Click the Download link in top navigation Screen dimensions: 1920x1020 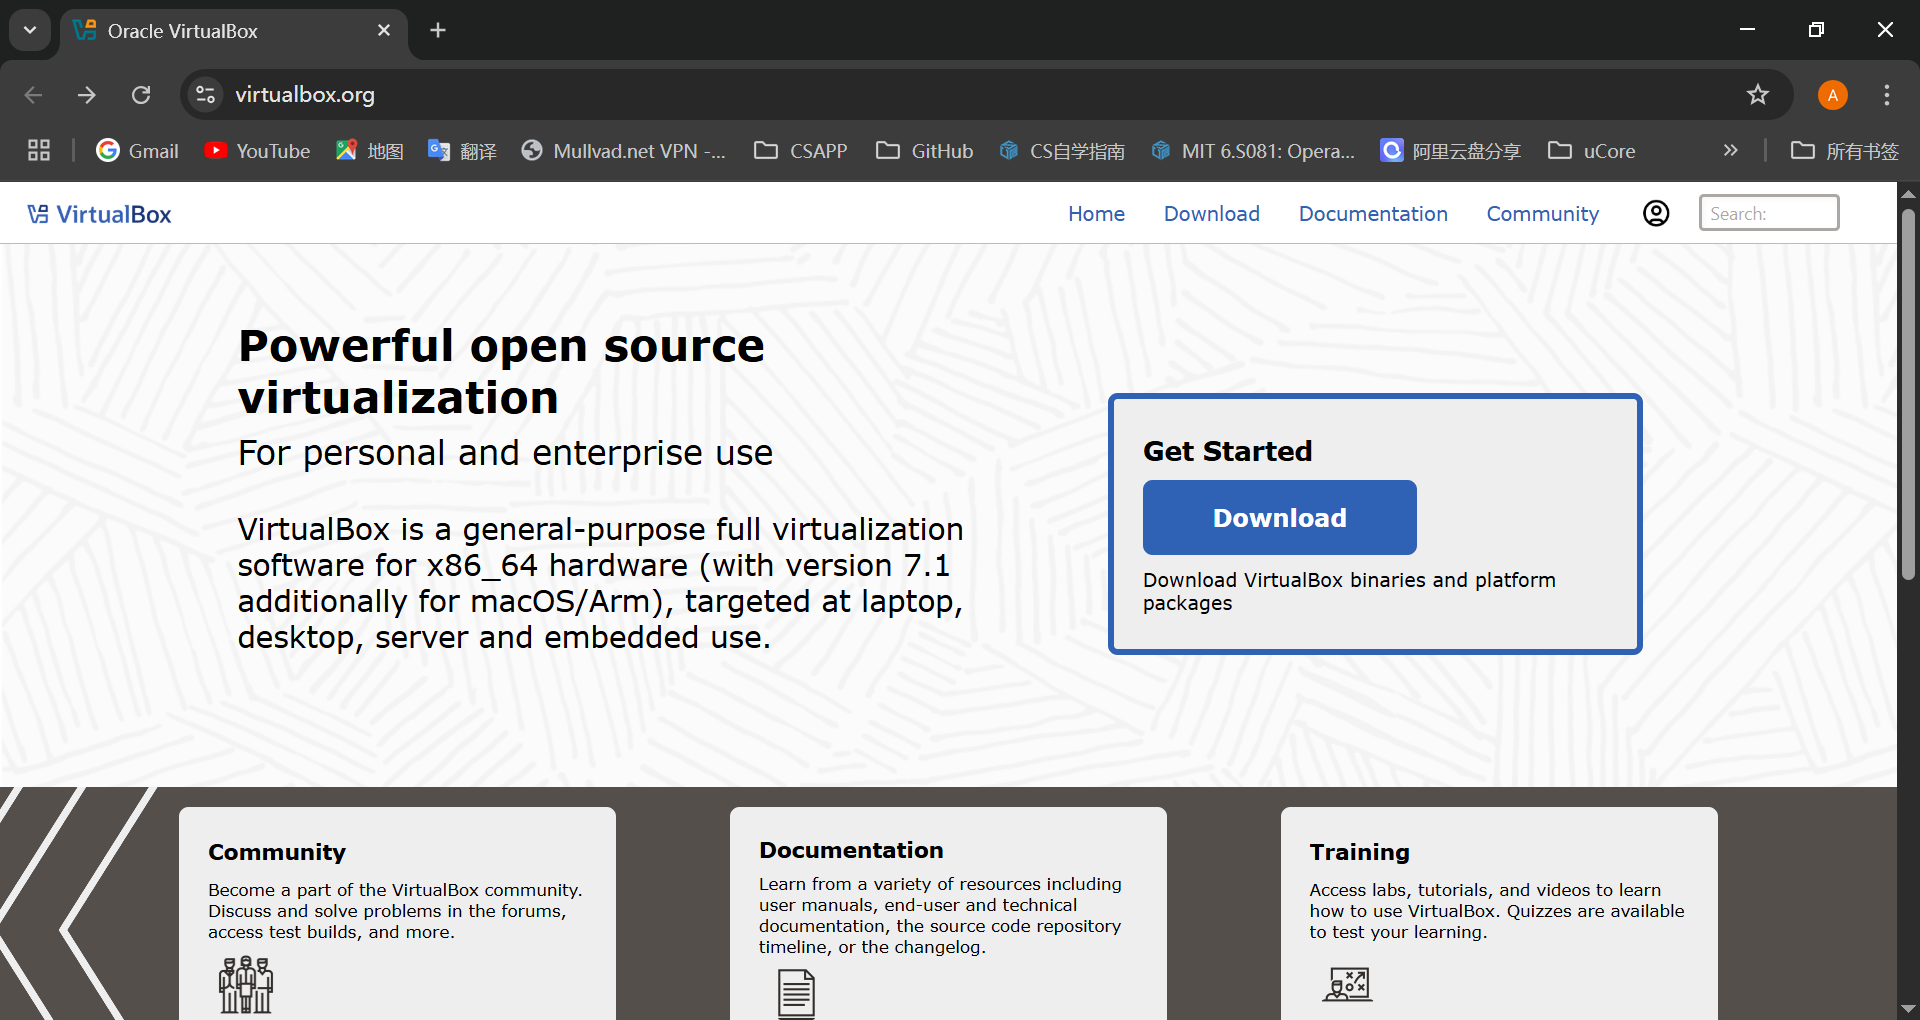coord(1211,214)
